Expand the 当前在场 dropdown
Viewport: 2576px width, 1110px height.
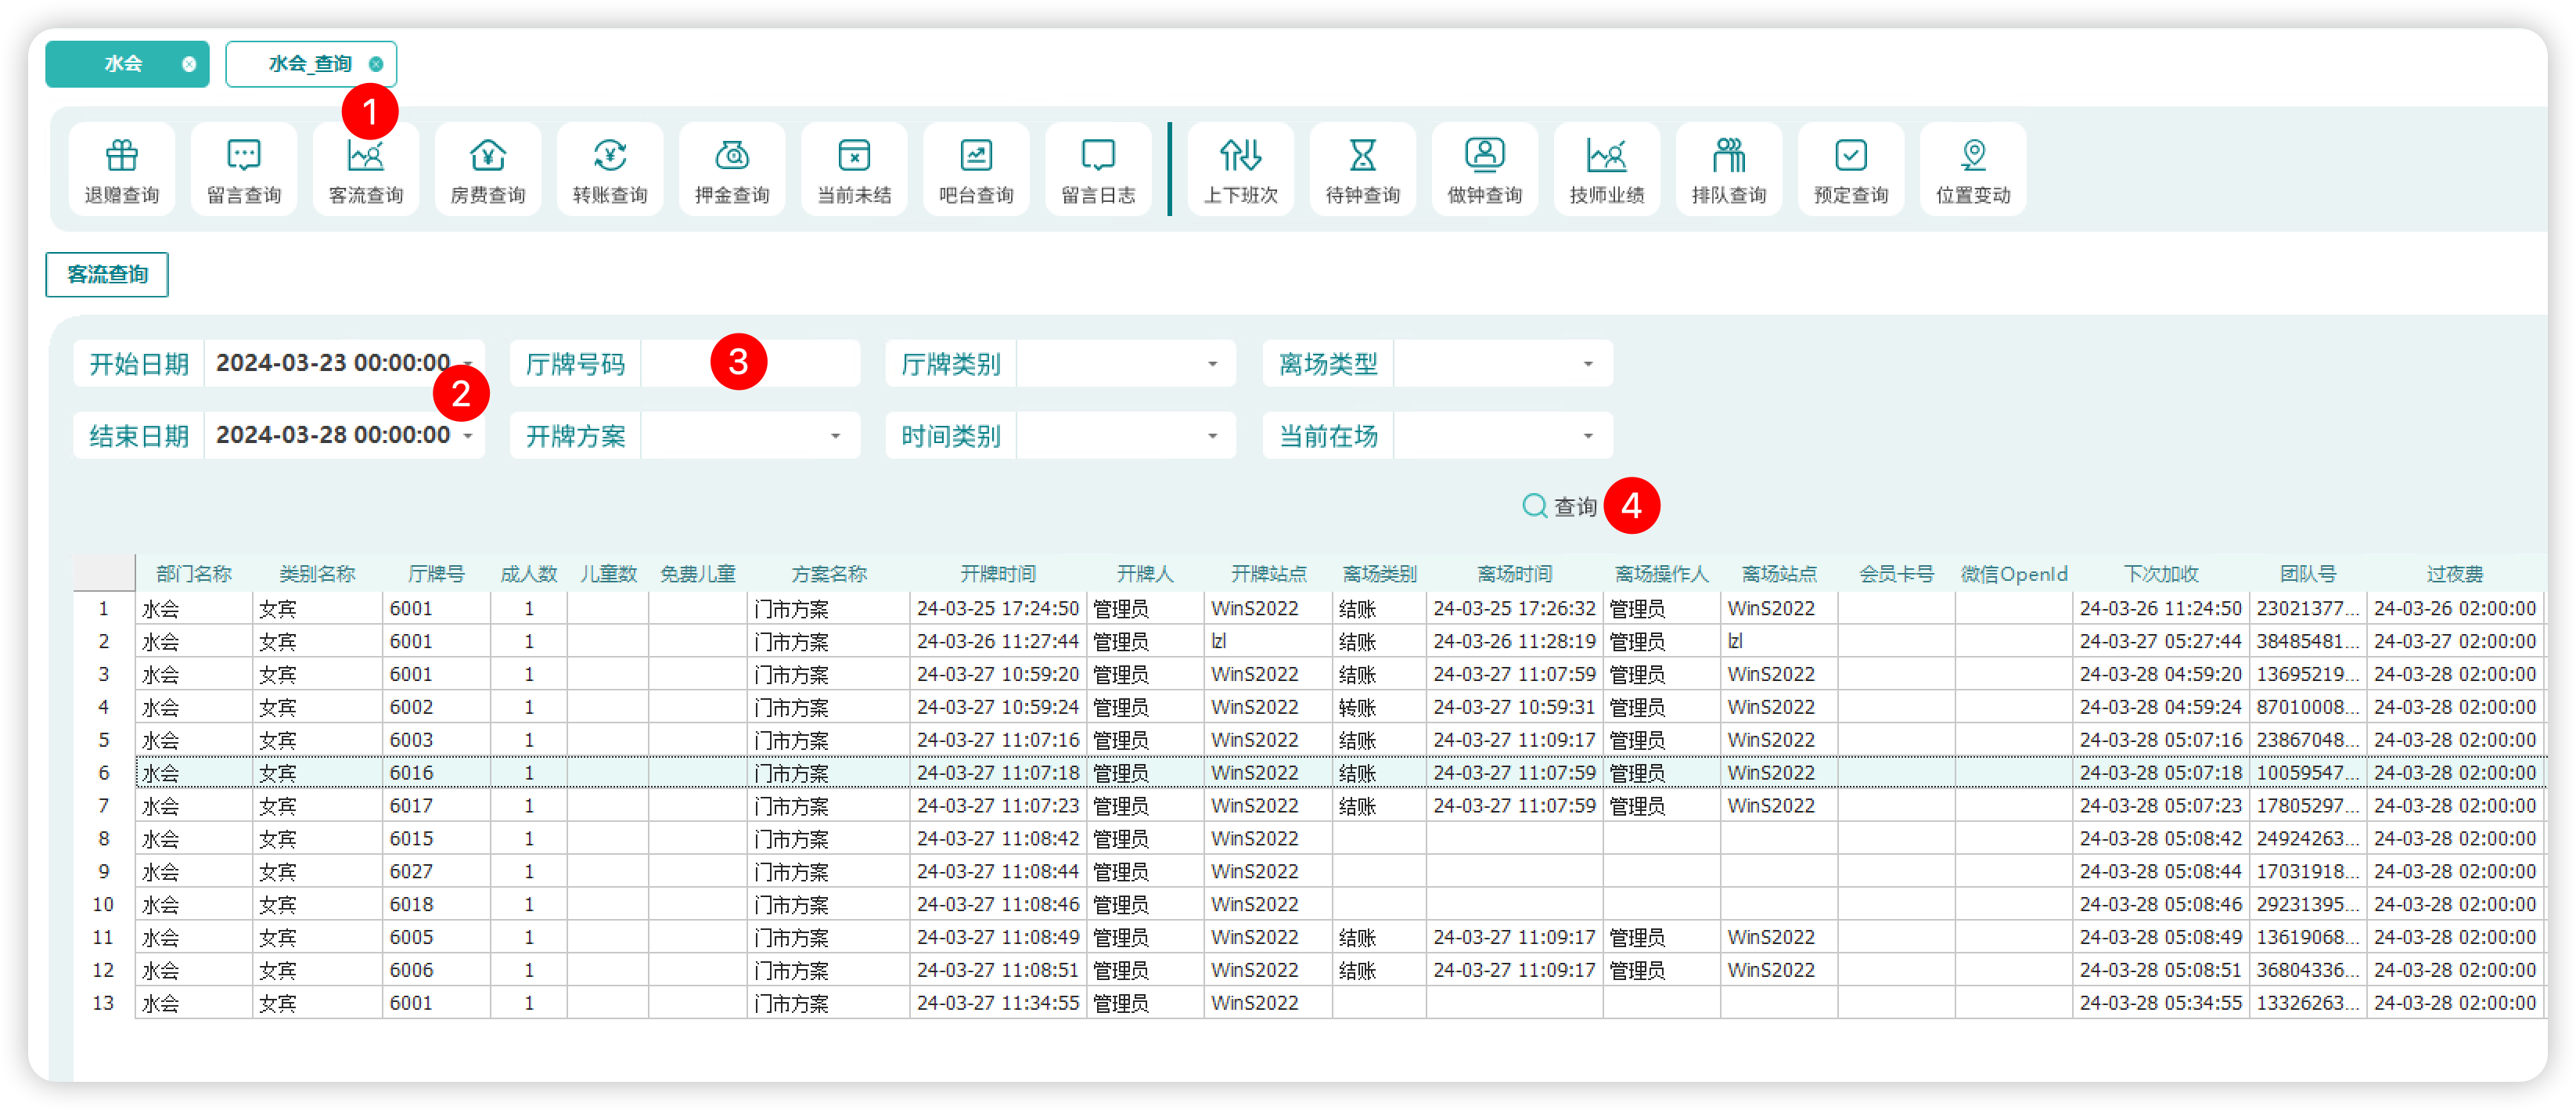(1588, 435)
